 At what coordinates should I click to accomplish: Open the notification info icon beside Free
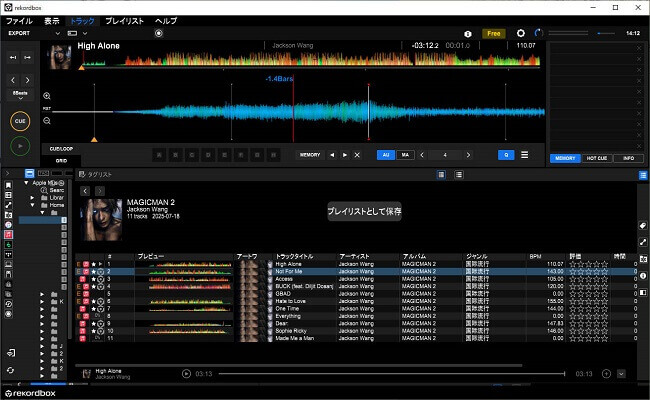coord(468,34)
